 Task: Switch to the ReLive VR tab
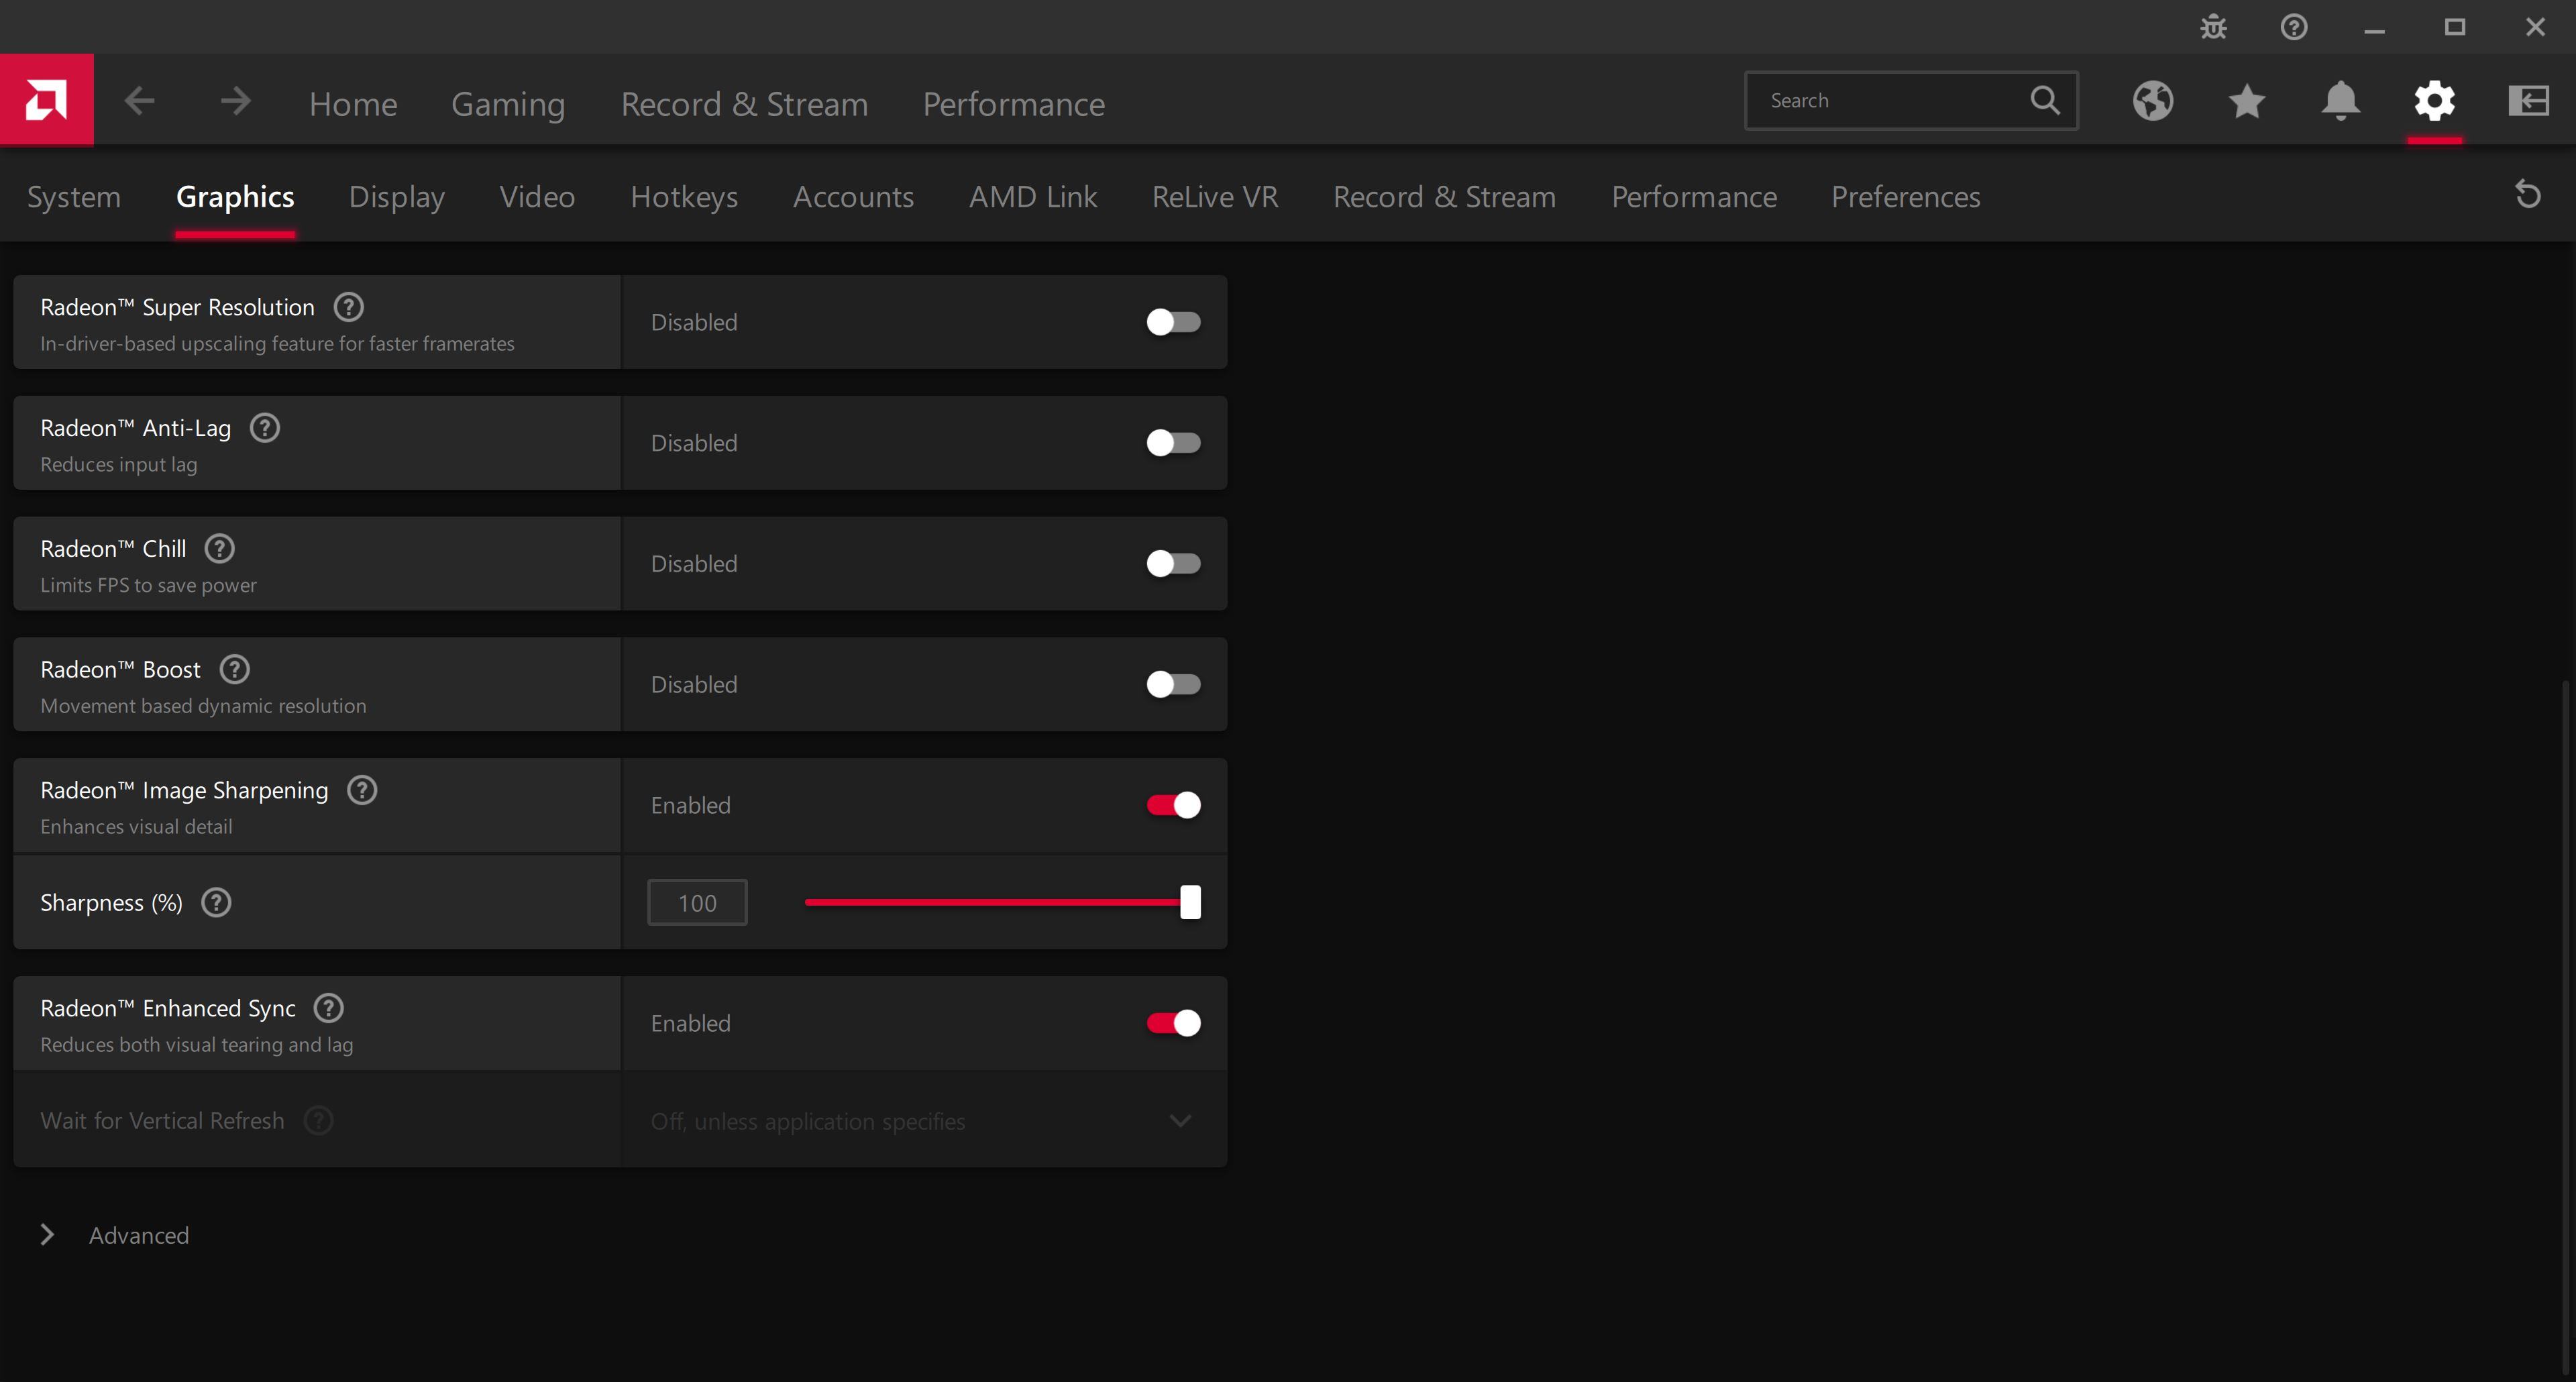tap(1215, 197)
